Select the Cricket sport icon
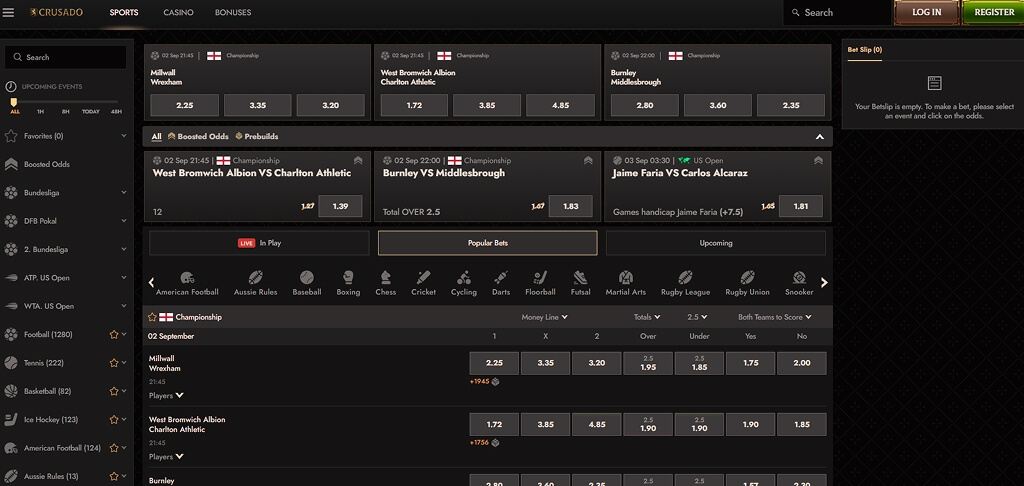This screenshot has width=1024, height=486. point(423,284)
